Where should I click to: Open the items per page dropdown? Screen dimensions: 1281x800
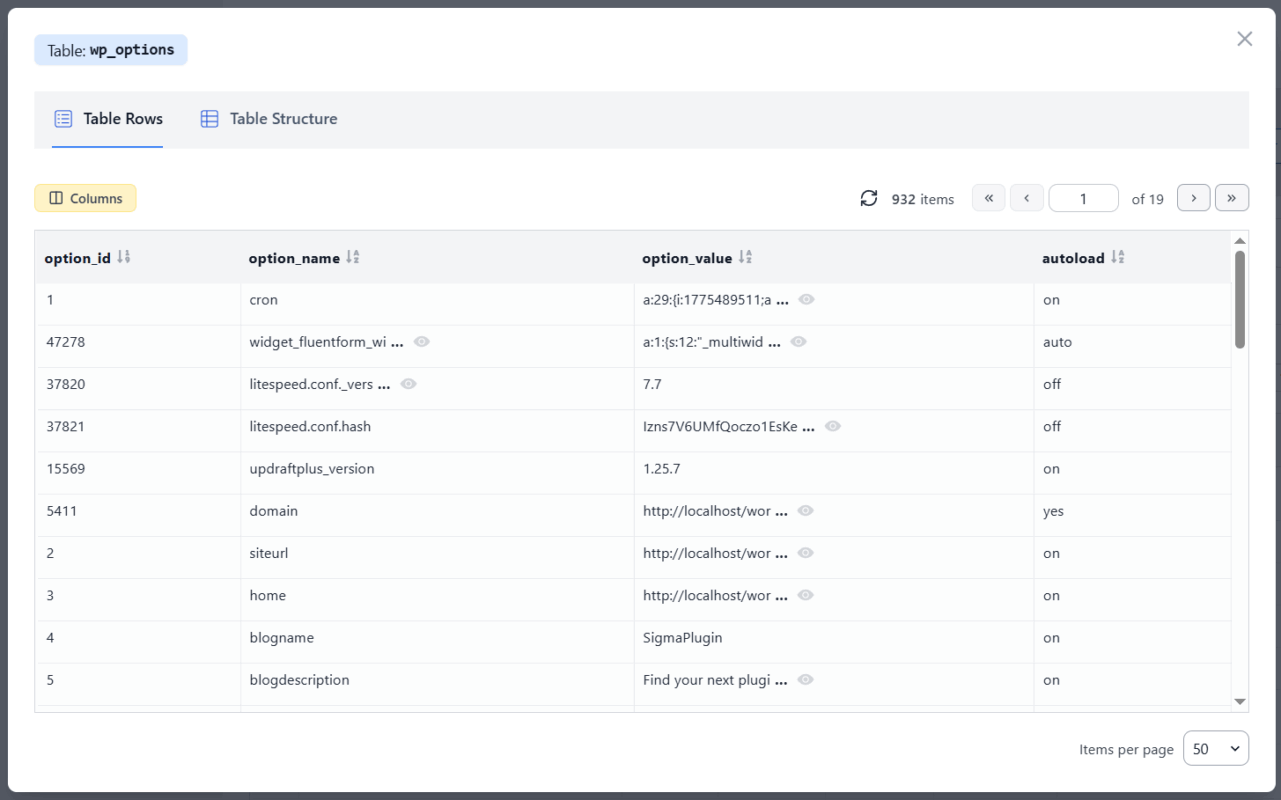1215,748
